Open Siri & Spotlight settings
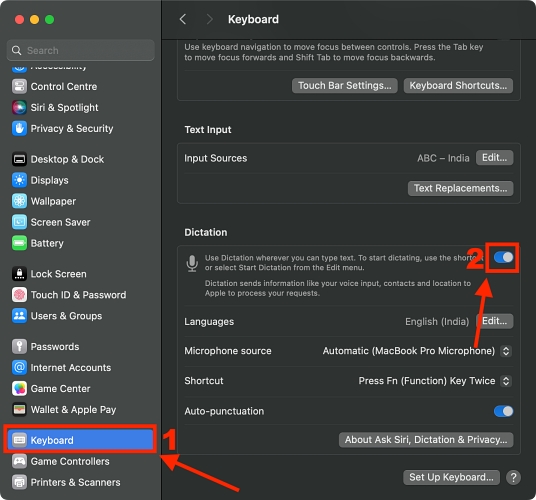536x500 pixels. [x=64, y=107]
